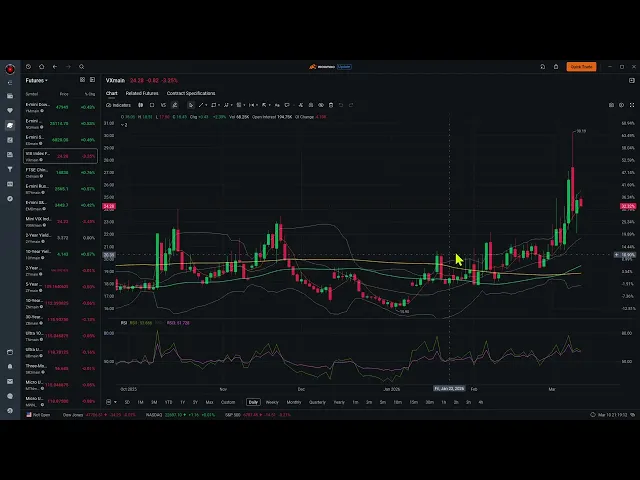Select the rectangle shape drawing tool
Viewport: 640px width, 480px height.
pos(213,105)
